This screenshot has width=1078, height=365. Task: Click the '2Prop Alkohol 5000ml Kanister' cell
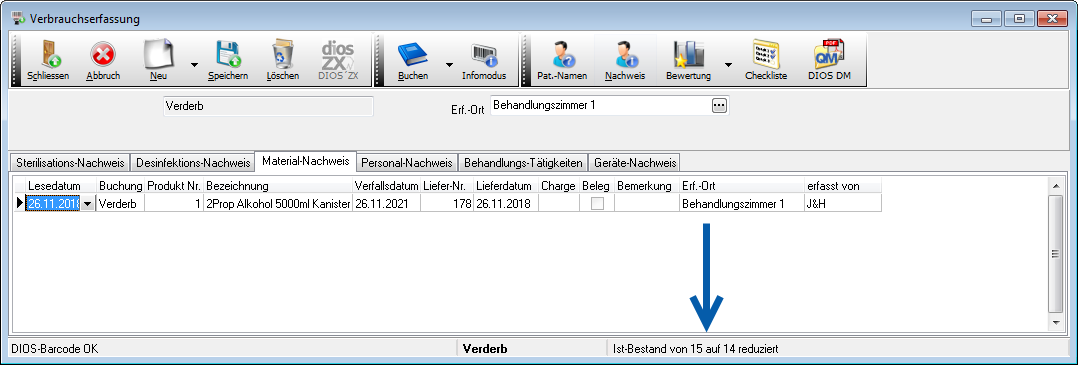click(x=278, y=203)
